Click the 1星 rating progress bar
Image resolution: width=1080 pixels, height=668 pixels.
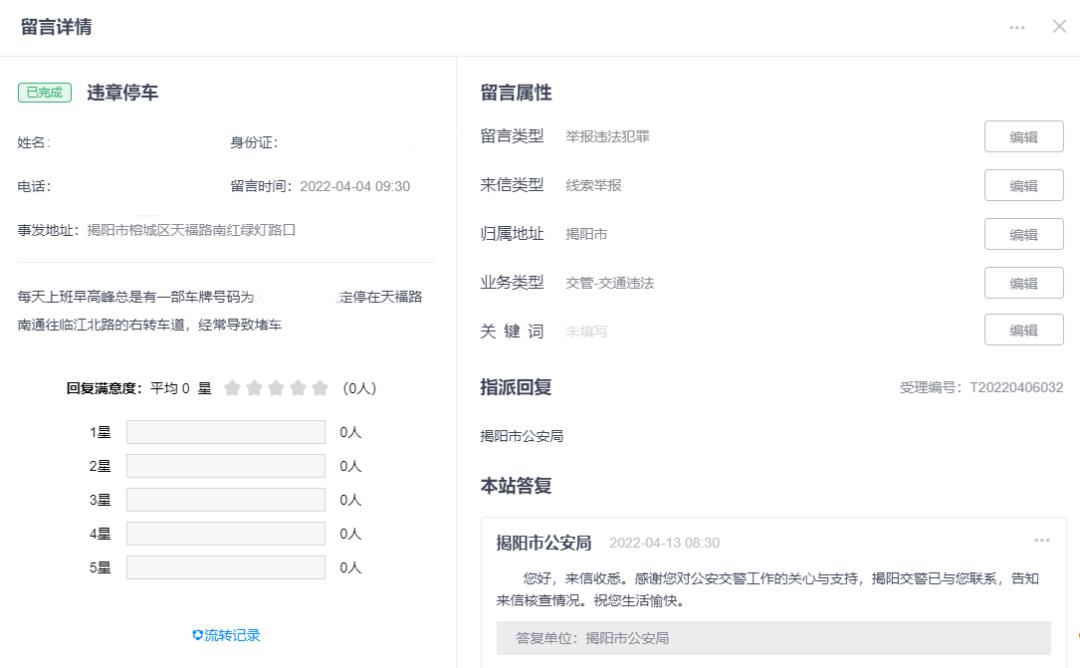(225, 433)
